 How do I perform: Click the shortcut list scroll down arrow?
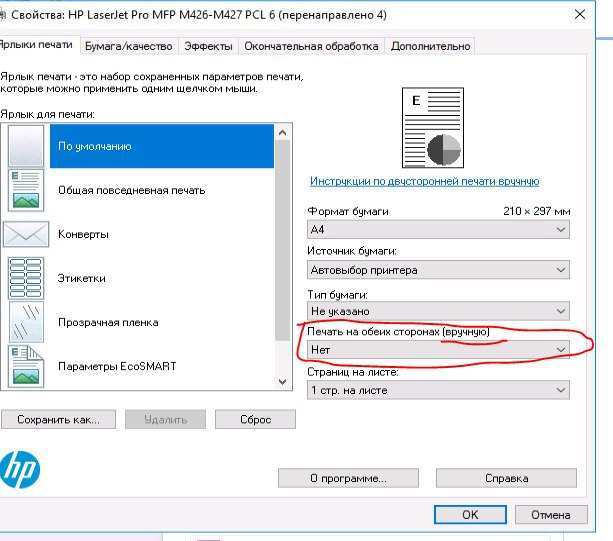[283, 382]
